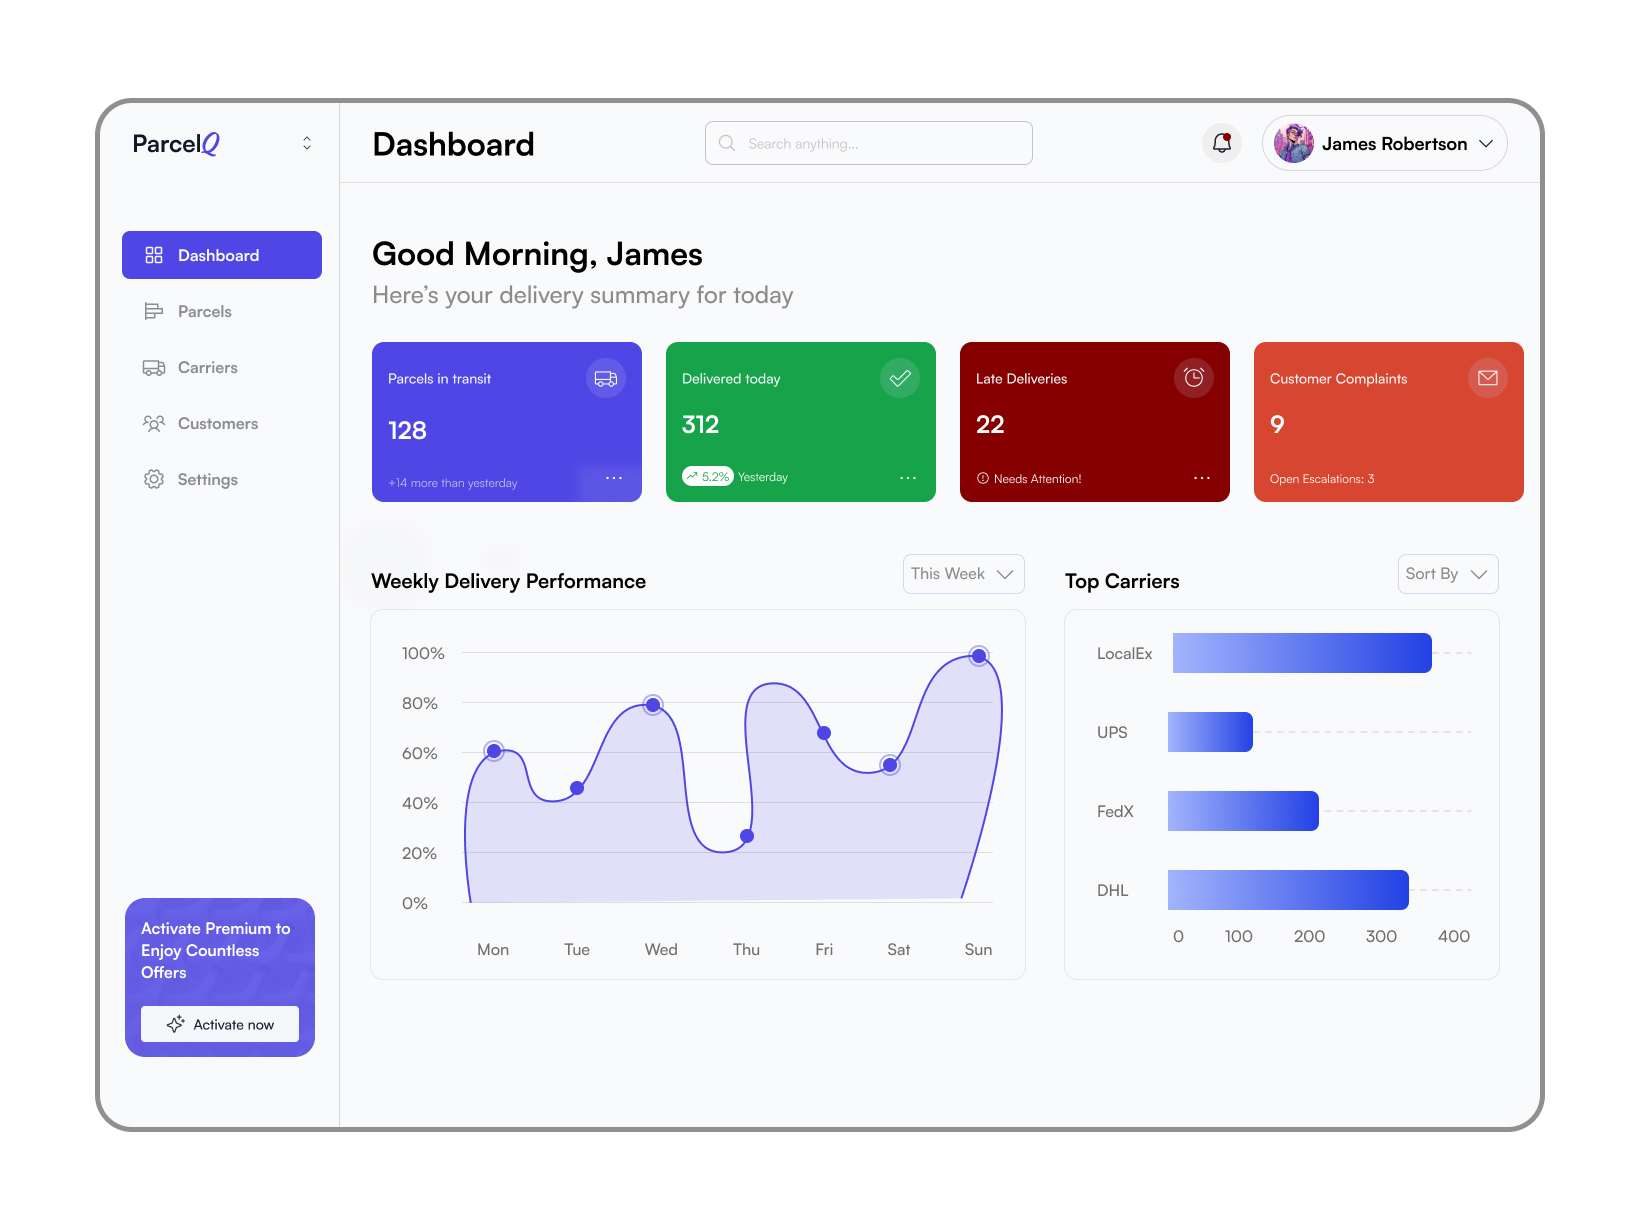
Task: Select Dashboard in the sidebar
Action: point(221,255)
